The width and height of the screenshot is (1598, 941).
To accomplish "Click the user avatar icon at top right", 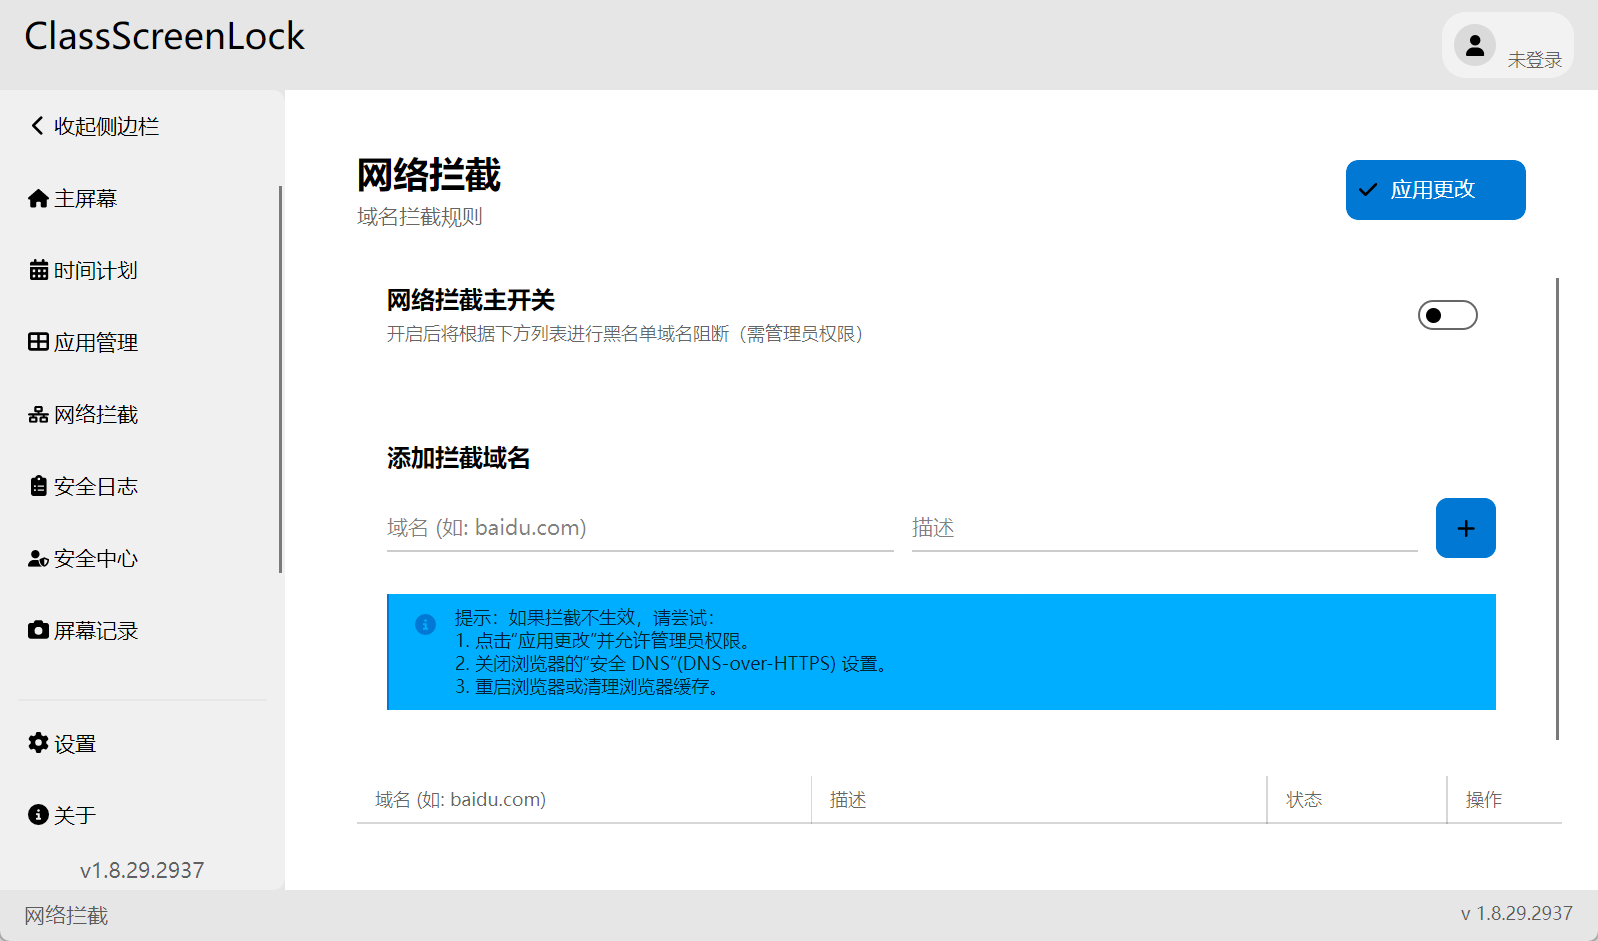I will (1474, 45).
